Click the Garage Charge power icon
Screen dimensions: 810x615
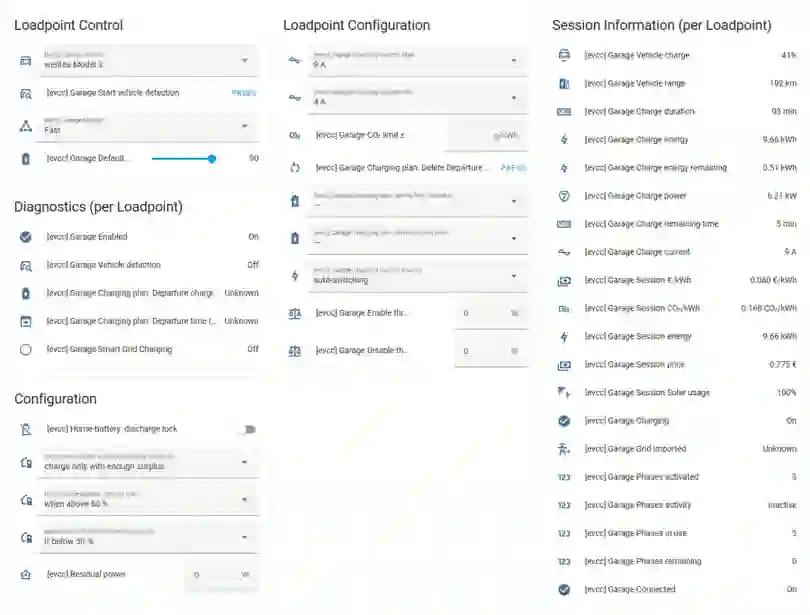[564, 196]
